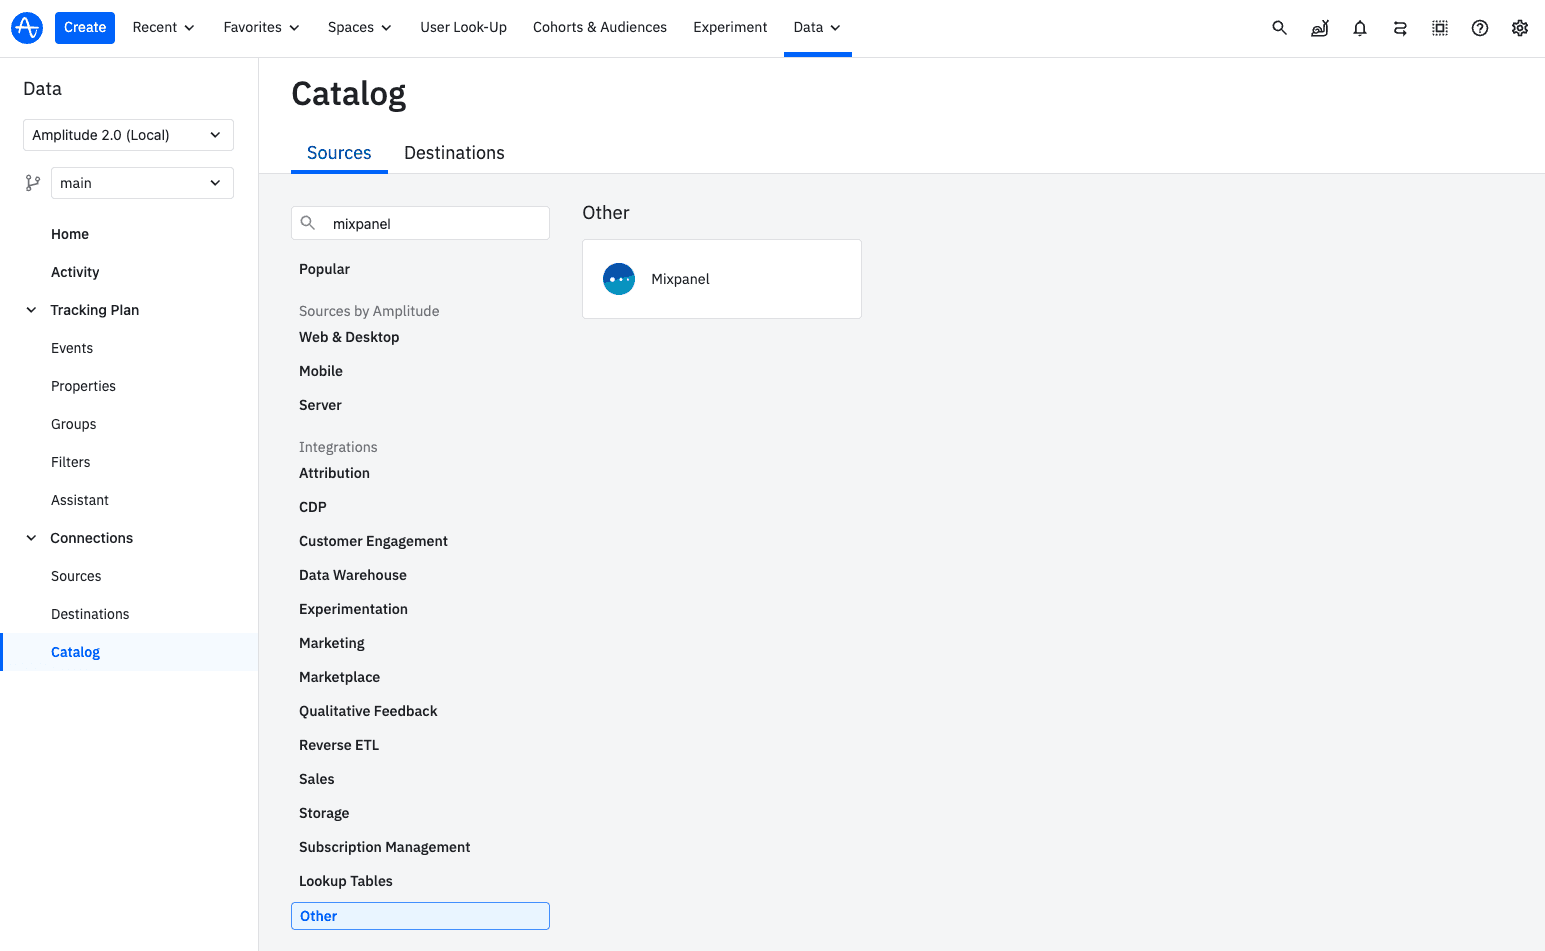Click the branch icon beside main selector
This screenshot has height=951, width=1545.
coord(33,182)
